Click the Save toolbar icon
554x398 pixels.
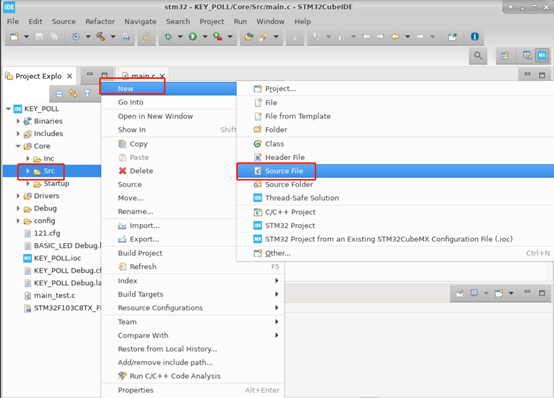coord(39,36)
